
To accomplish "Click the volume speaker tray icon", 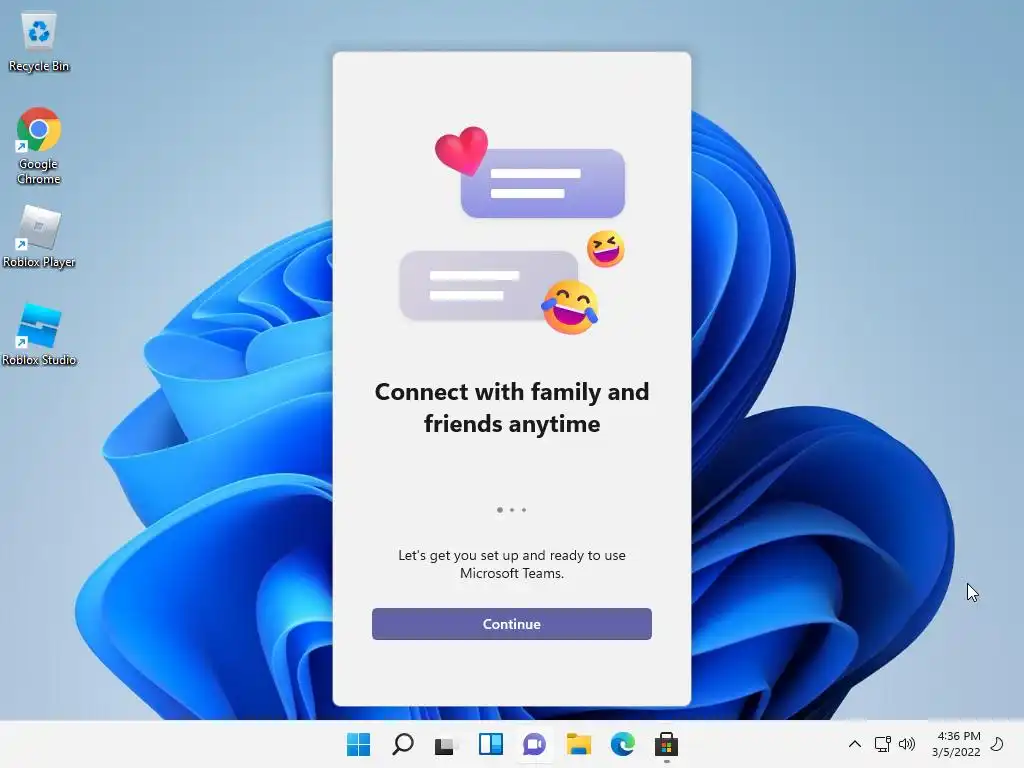I will [906, 744].
